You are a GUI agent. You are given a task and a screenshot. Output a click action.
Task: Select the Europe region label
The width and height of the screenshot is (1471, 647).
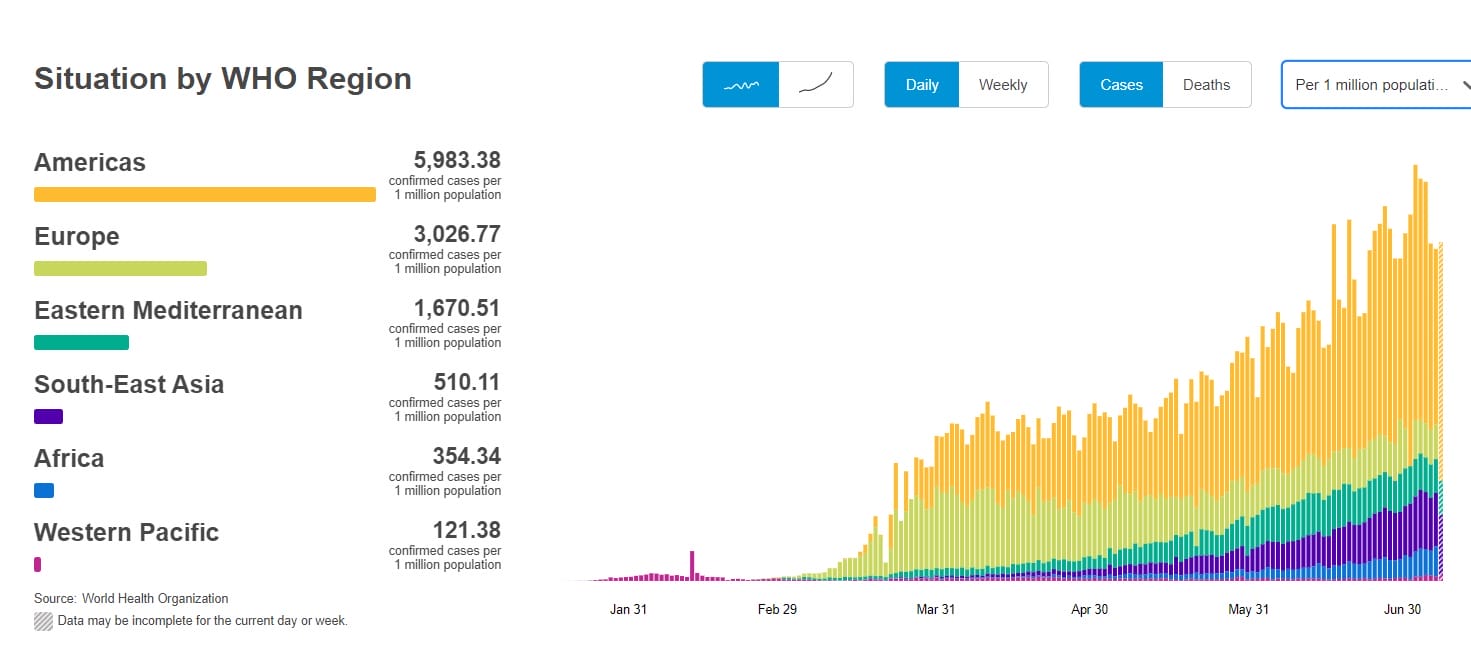click(77, 237)
